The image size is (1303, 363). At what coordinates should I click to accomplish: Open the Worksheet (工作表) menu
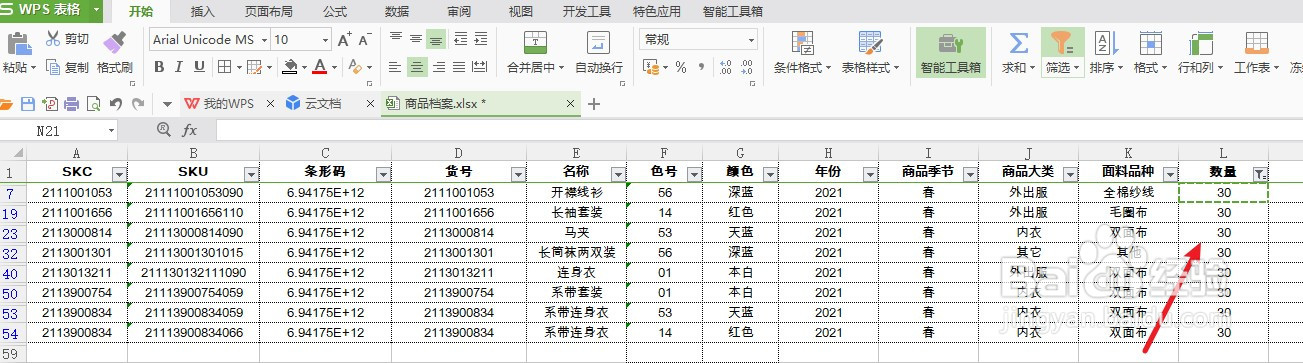coord(1255,53)
